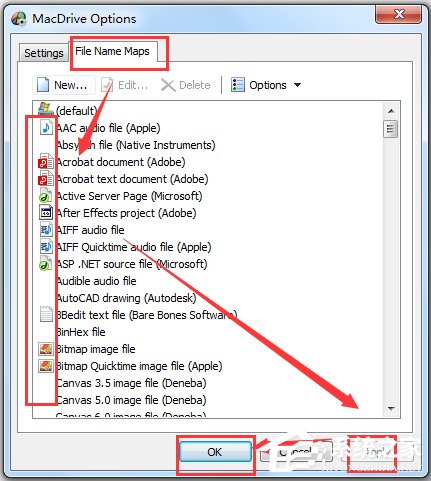This screenshot has height=481, width=431.
Task: Select Canvas 5.0 image file (Deneba)
Action: pos(131,400)
